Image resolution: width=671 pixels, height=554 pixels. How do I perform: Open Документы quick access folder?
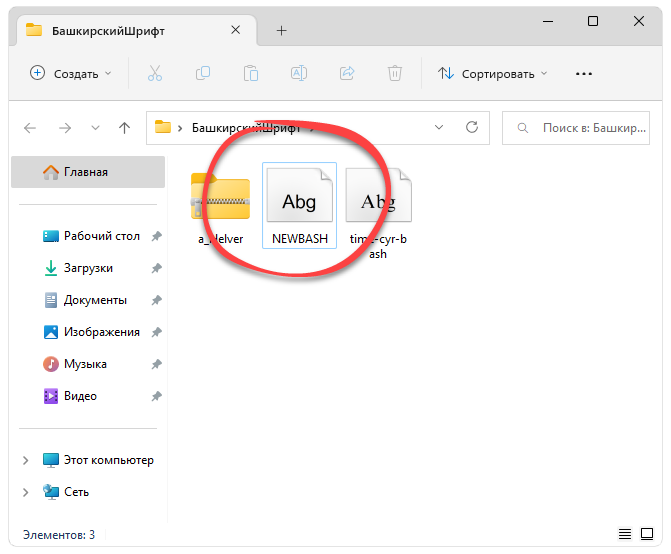click(85, 300)
